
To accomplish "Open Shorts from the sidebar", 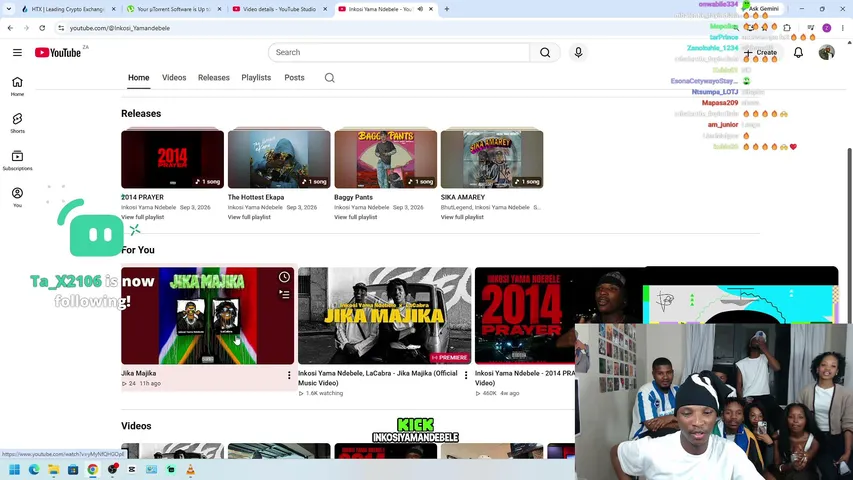I will click(x=17, y=123).
